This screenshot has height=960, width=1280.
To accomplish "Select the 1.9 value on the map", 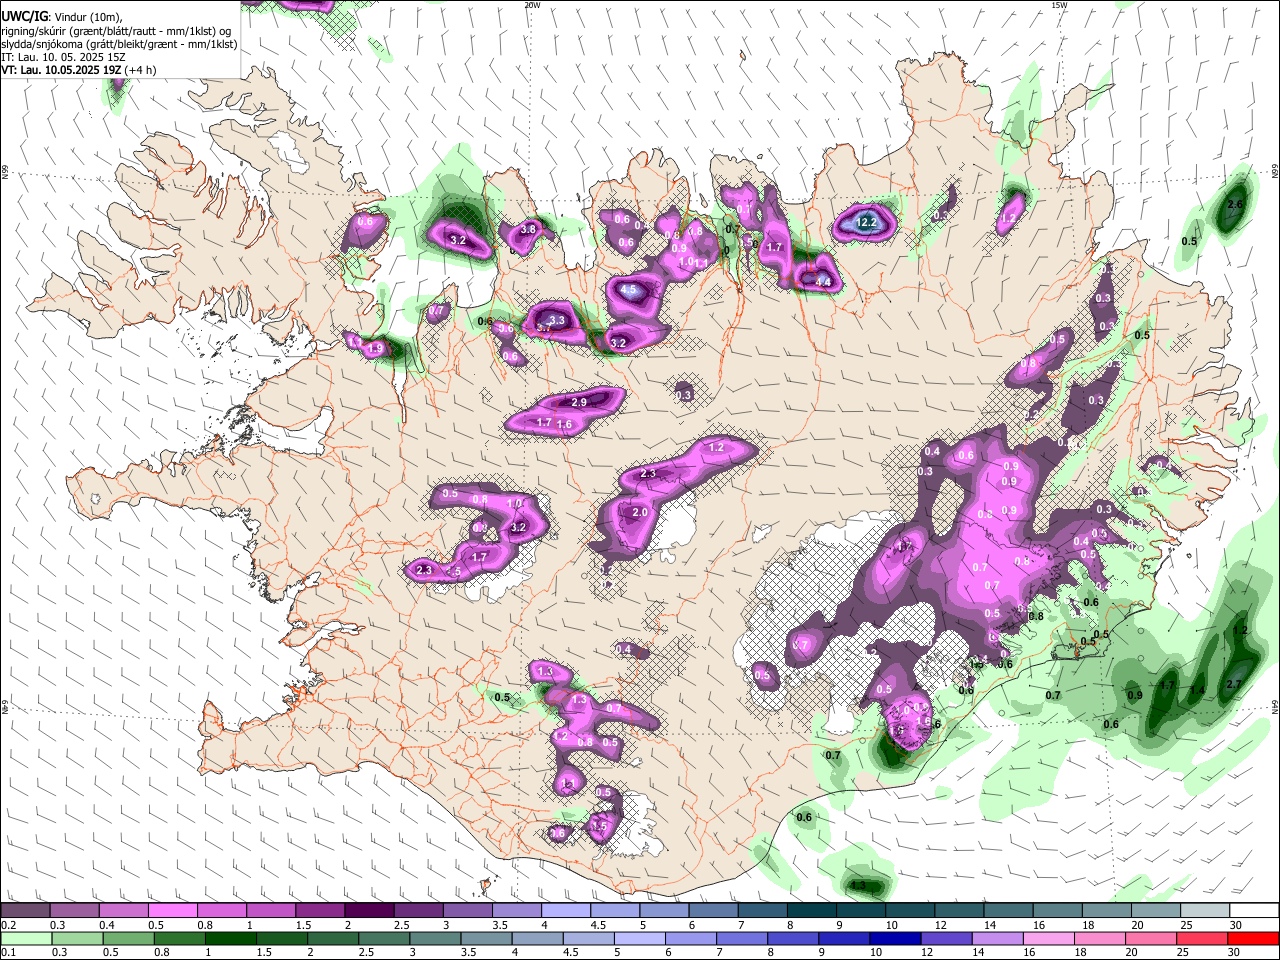I will tap(375, 348).
